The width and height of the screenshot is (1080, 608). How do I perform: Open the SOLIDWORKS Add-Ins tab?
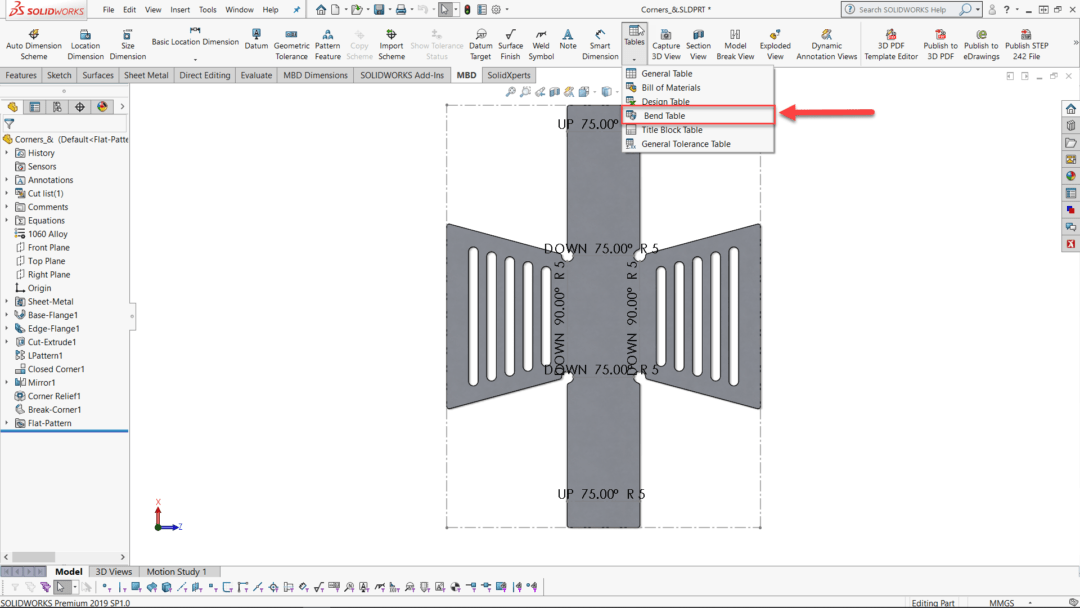click(x=401, y=74)
